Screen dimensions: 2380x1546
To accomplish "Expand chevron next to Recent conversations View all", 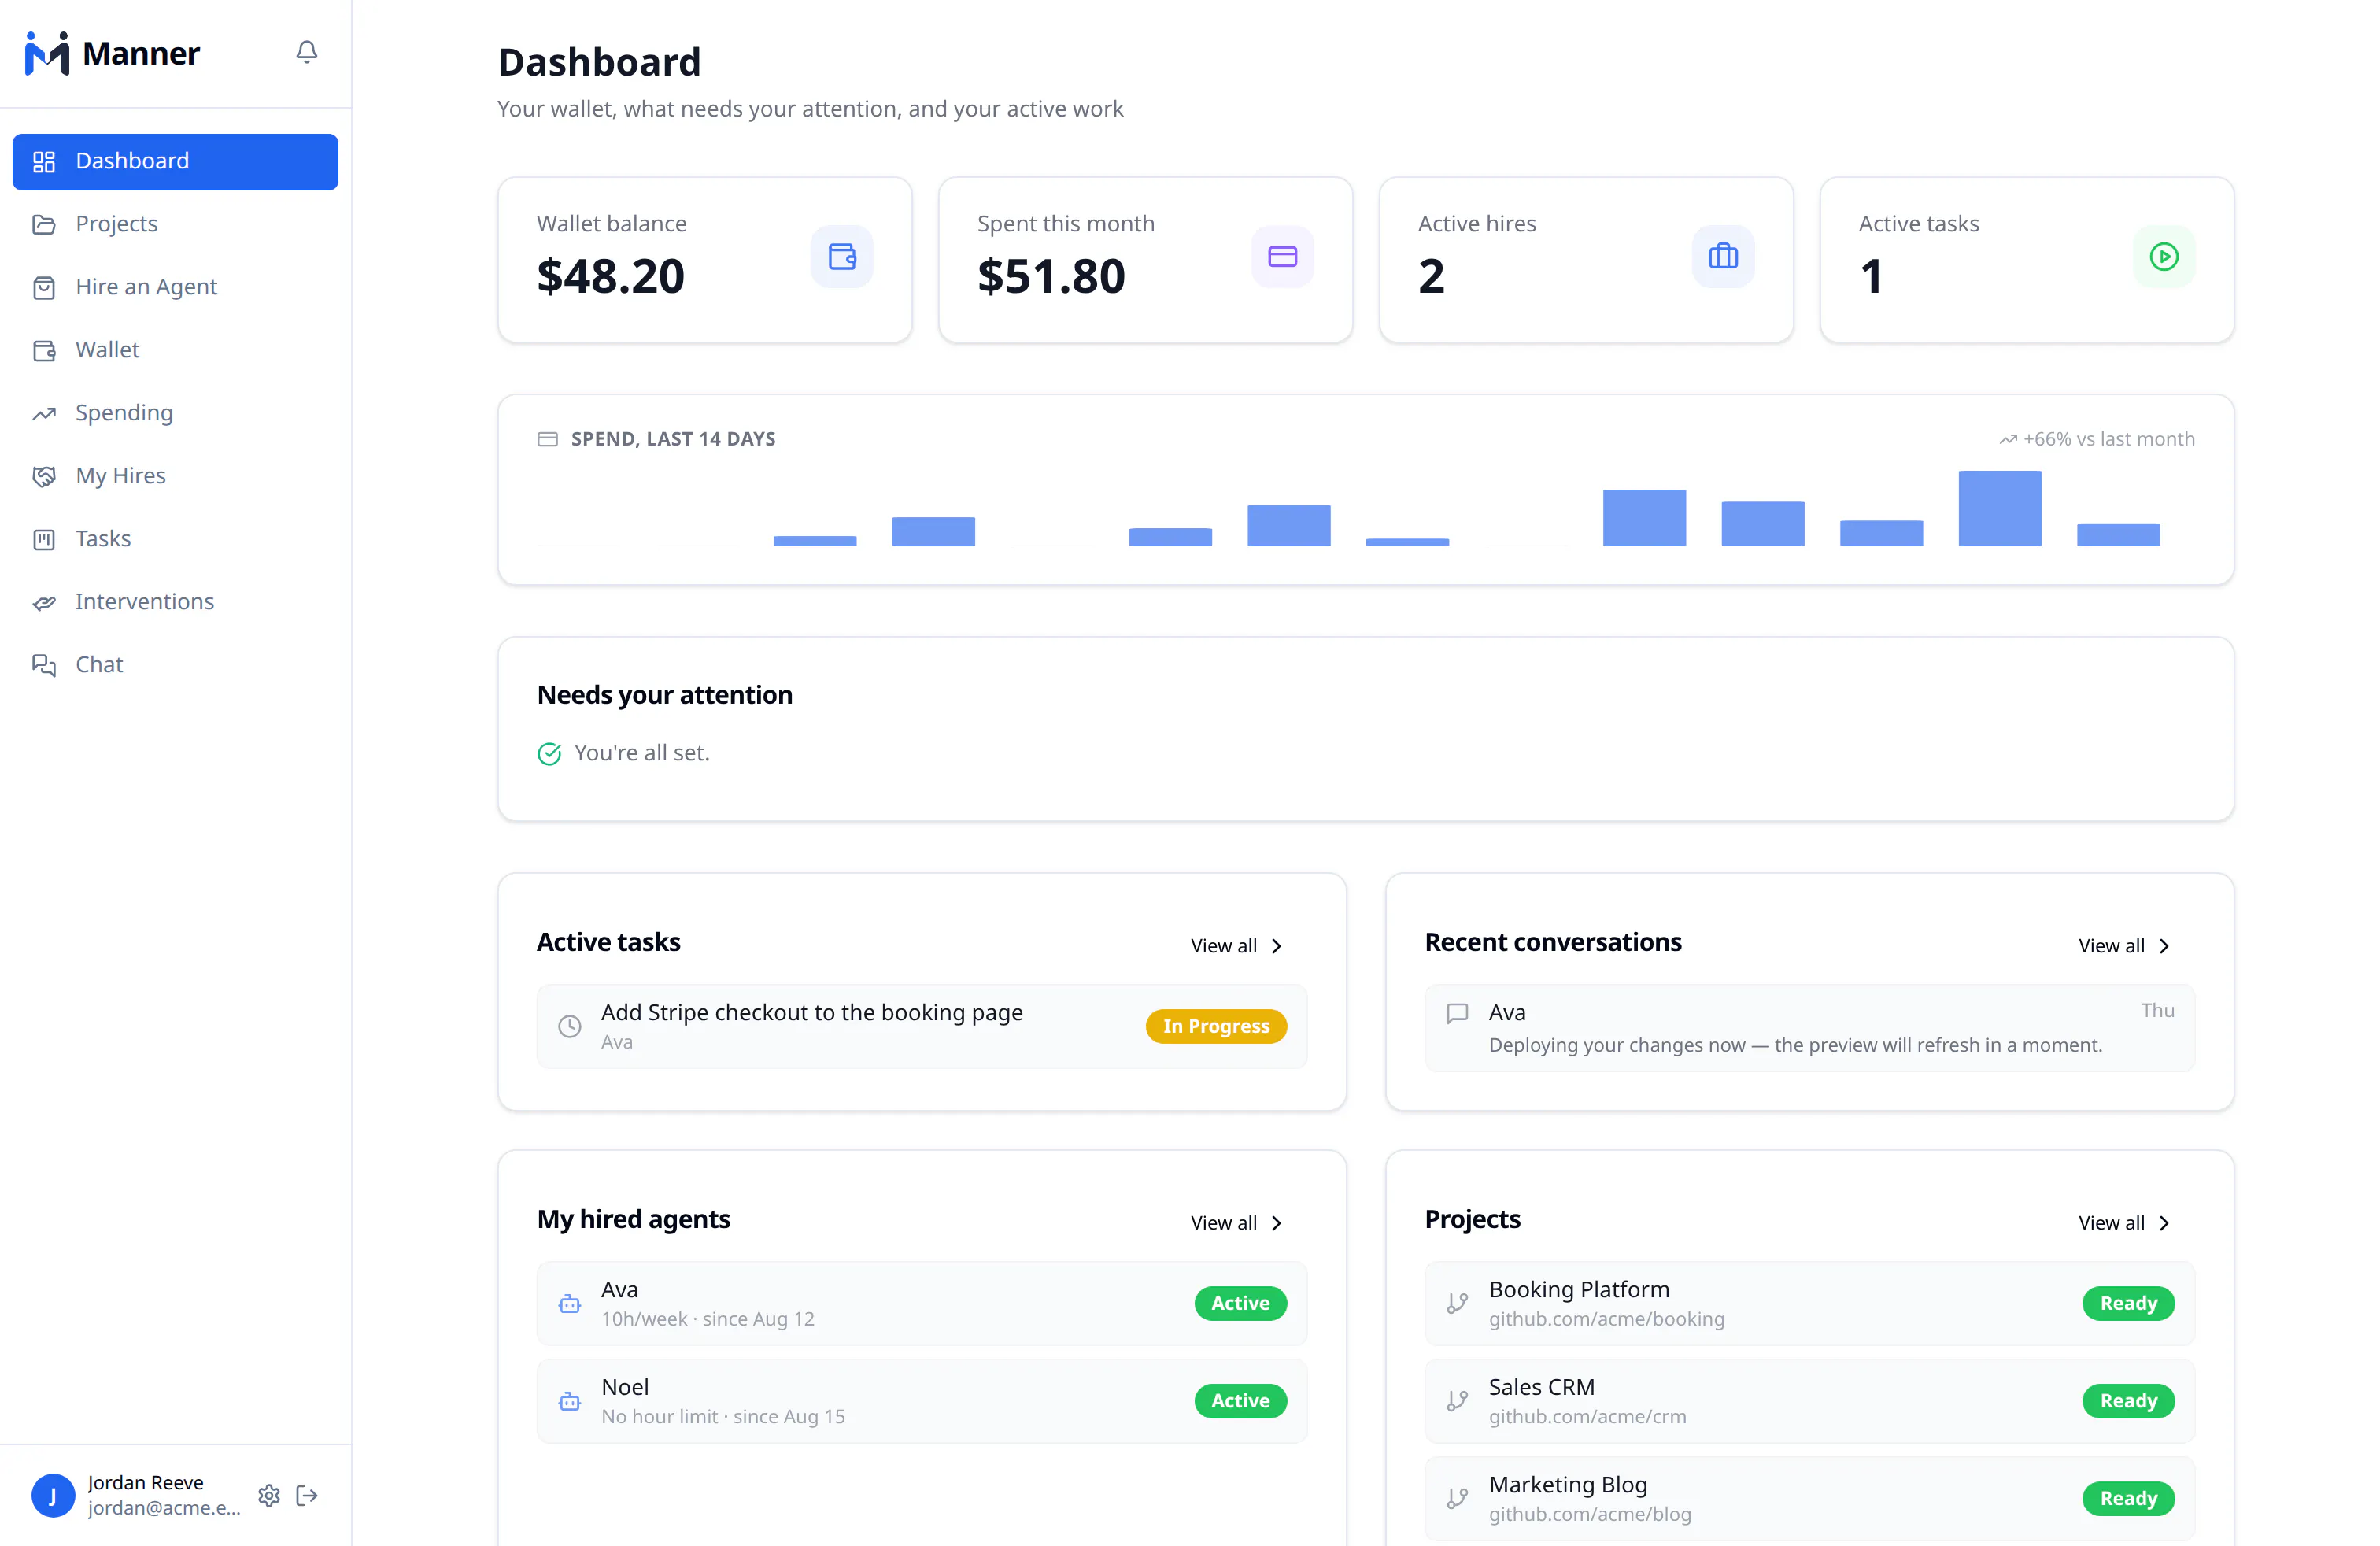I will pyautogui.click(x=2165, y=946).
